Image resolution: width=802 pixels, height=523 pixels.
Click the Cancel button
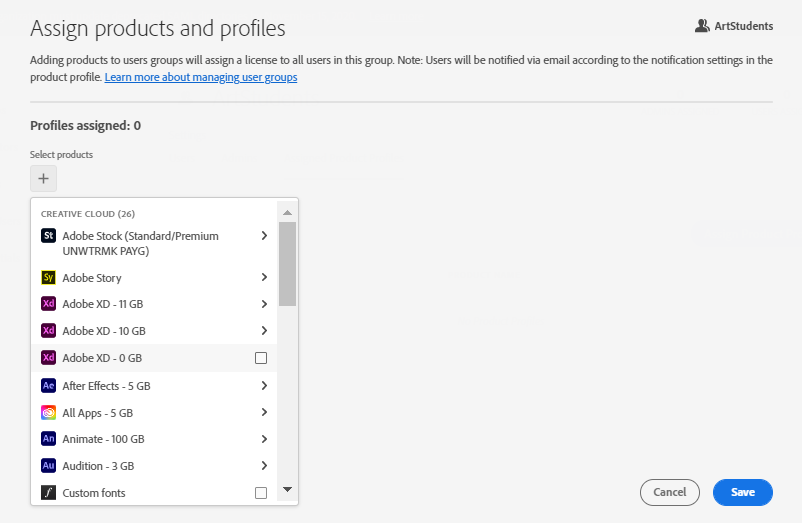669,492
